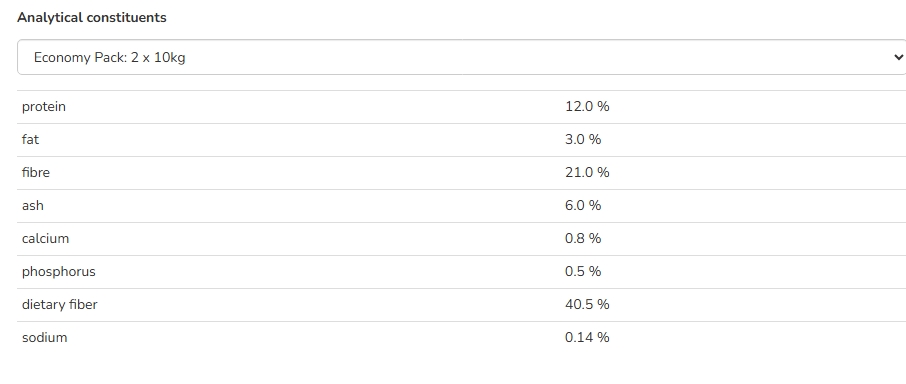Click the 'Analytical constituents' heading
906x384 pixels.
click(x=92, y=18)
